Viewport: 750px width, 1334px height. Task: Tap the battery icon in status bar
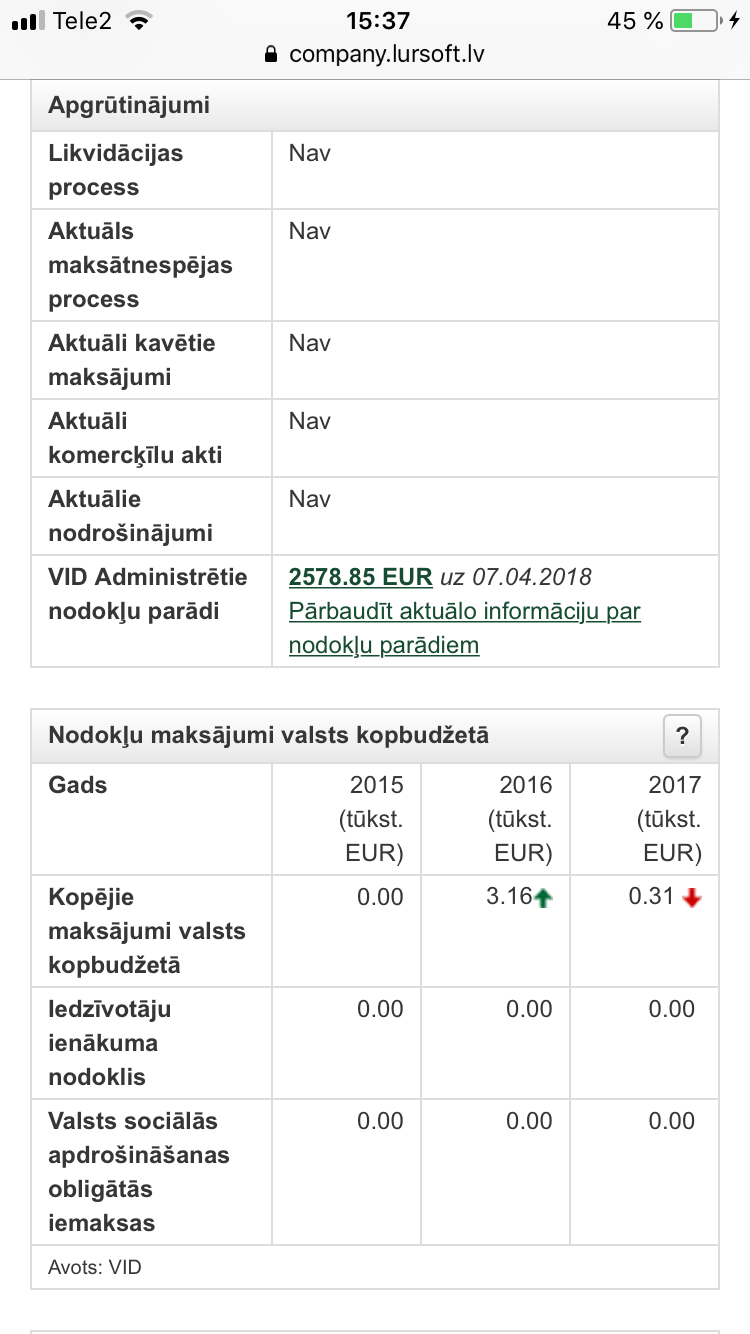point(695,20)
